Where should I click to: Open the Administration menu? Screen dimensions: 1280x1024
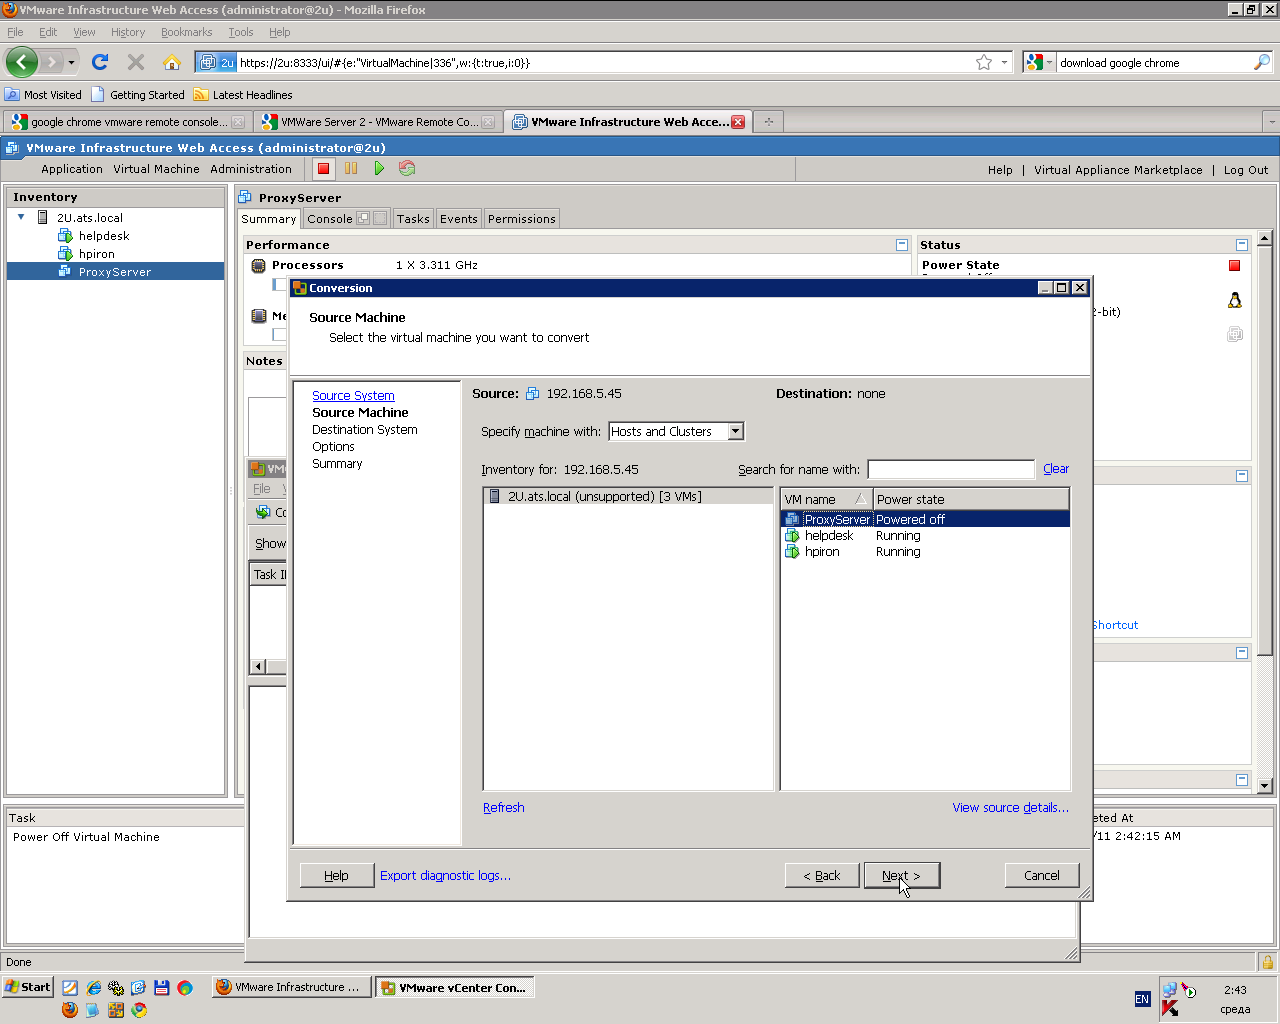coord(251,169)
